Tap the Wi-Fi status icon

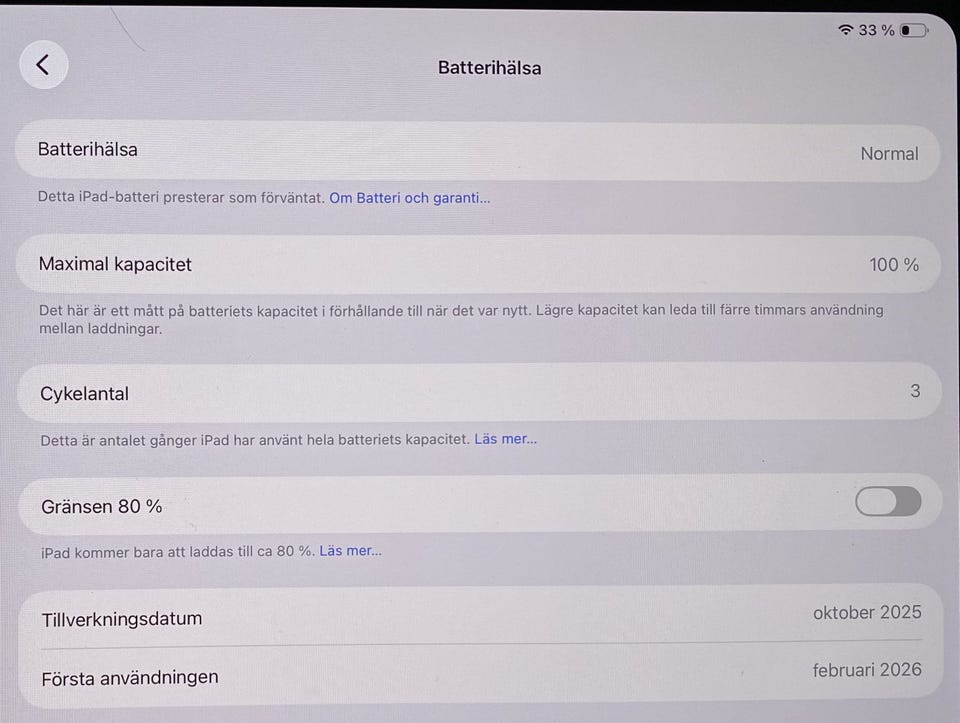[x=846, y=30]
